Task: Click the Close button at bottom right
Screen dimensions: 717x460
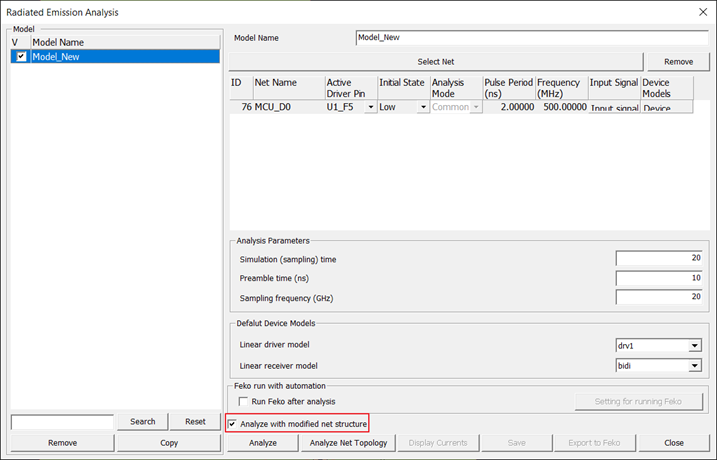Action: tap(673, 442)
